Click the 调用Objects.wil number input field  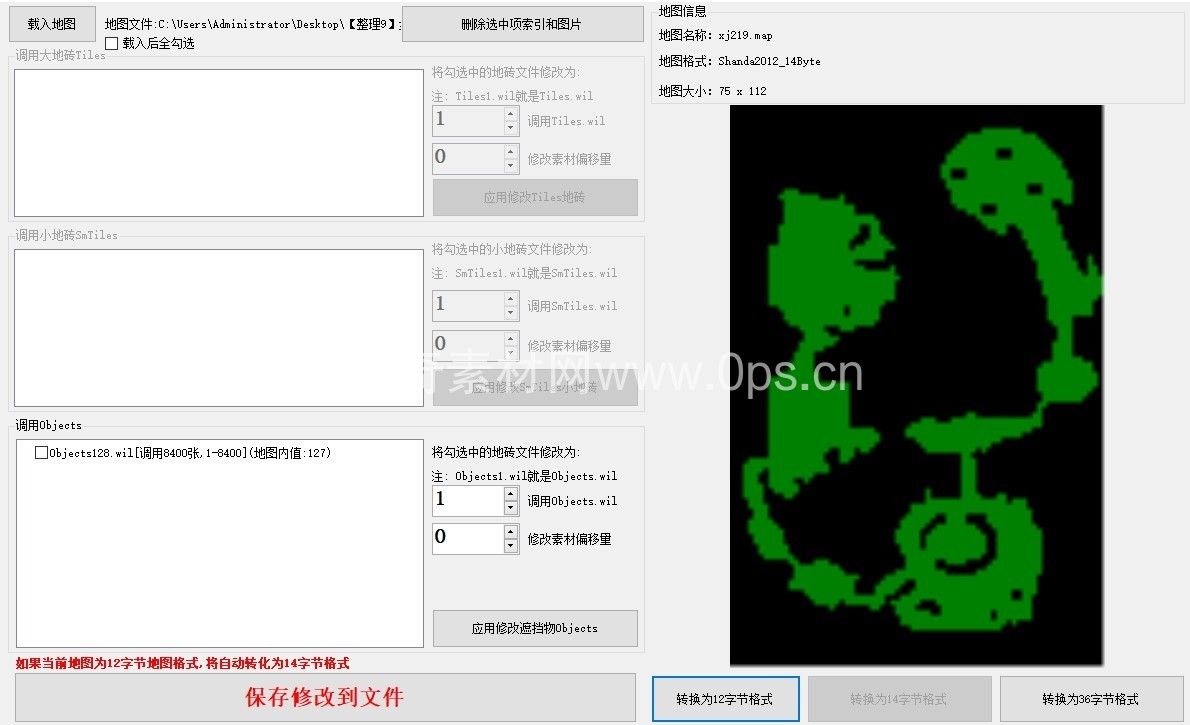point(467,501)
